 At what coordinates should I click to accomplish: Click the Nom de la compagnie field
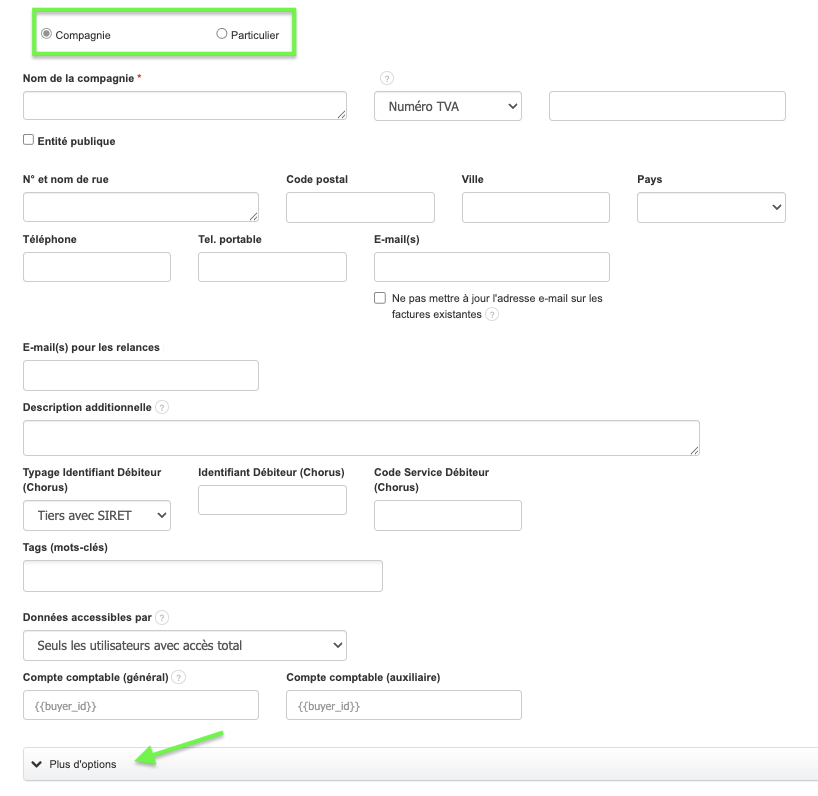coord(184,106)
